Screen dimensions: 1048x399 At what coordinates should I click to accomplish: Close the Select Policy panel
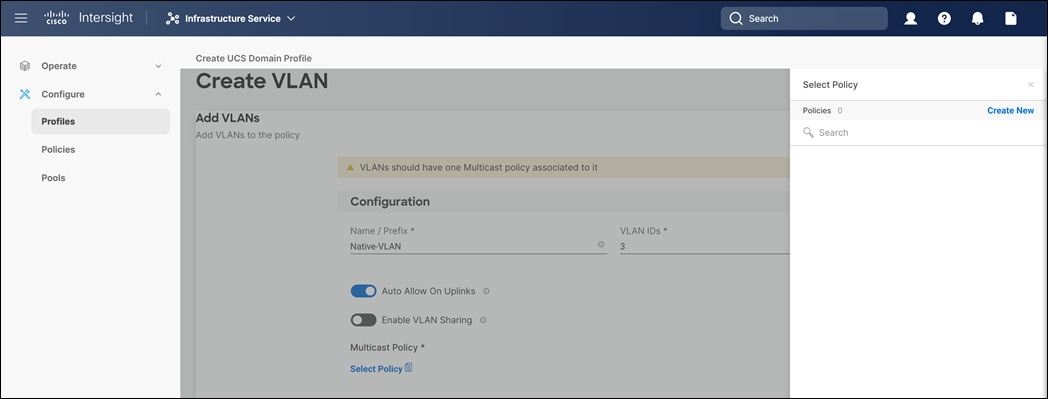(x=1031, y=85)
